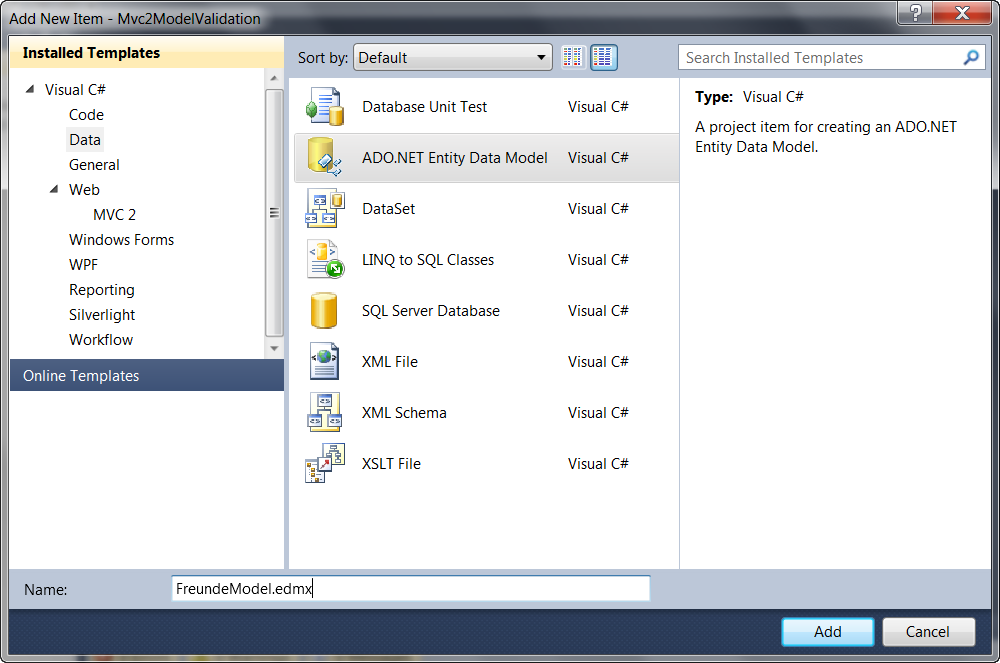Focus the Search Installed Templates box
This screenshot has height=663, width=1000.
(x=820, y=58)
